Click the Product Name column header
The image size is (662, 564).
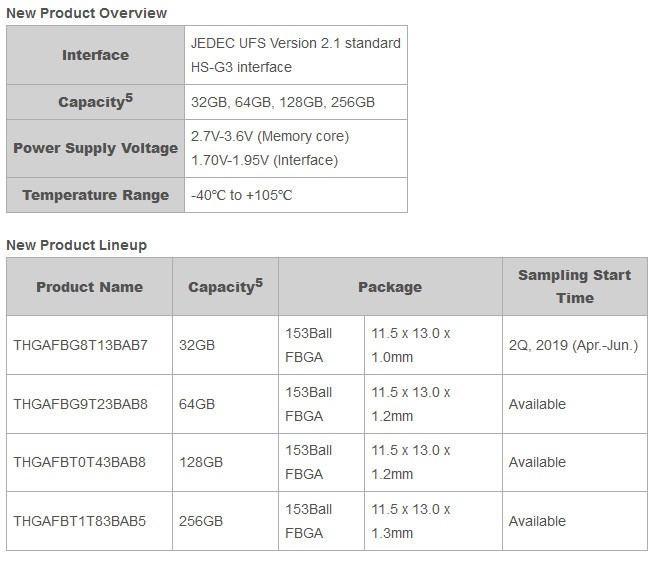click(89, 287)
